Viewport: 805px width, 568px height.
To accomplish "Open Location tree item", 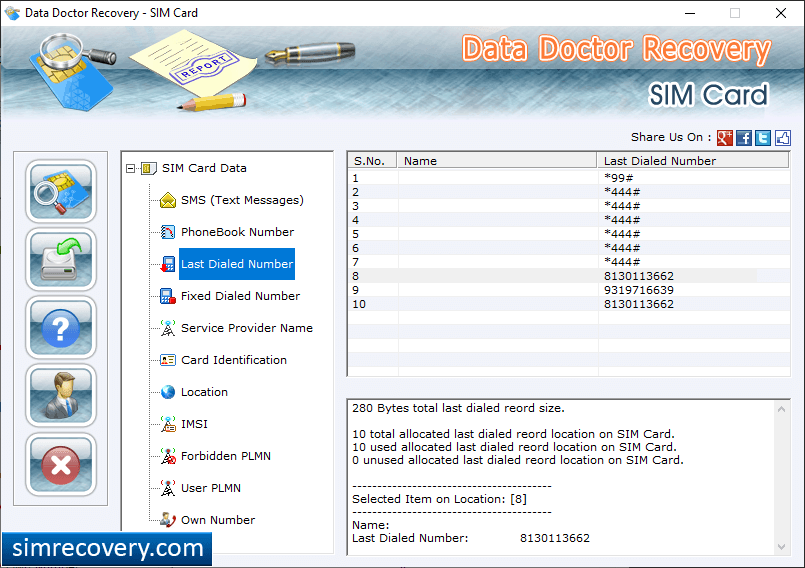I will (204, 392).
